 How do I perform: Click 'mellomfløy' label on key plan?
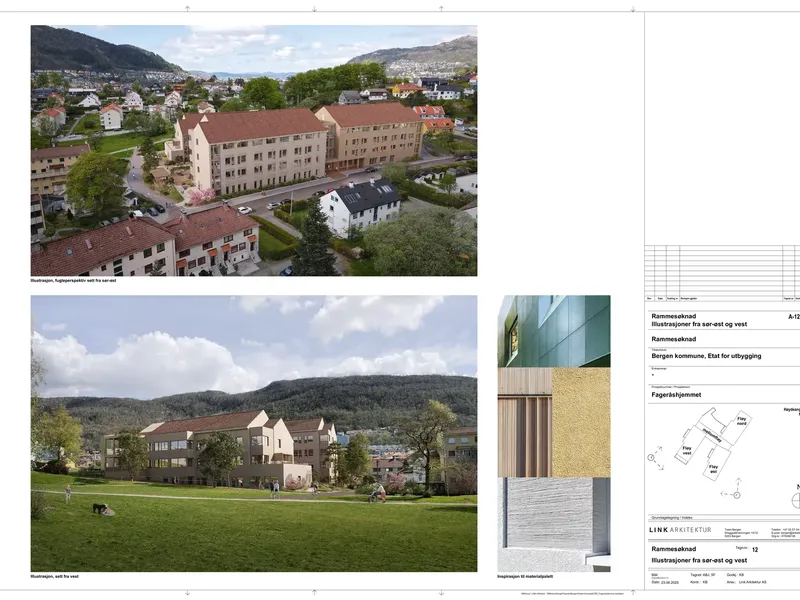pos(712,437)
